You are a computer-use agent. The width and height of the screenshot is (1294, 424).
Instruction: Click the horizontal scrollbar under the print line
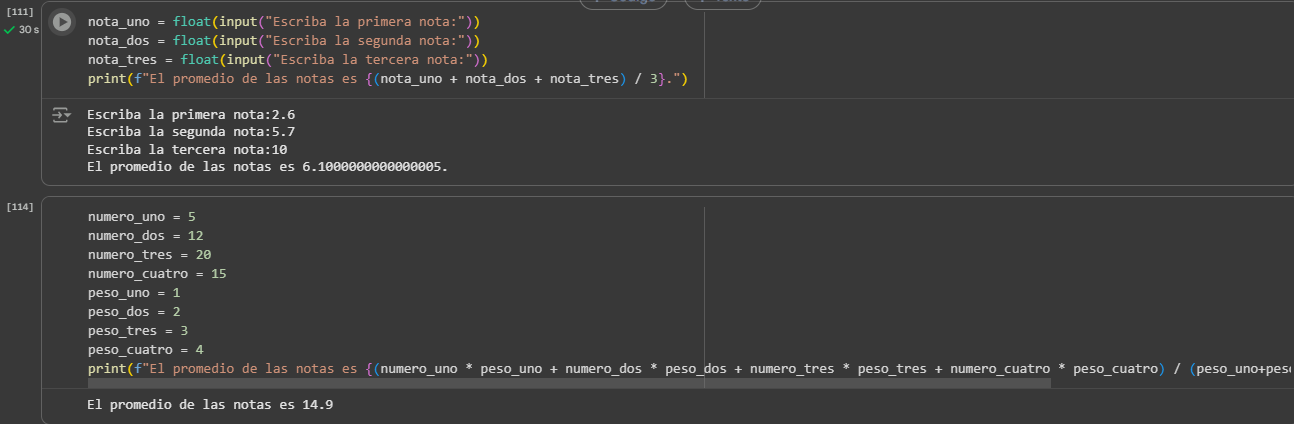(569, 383)
